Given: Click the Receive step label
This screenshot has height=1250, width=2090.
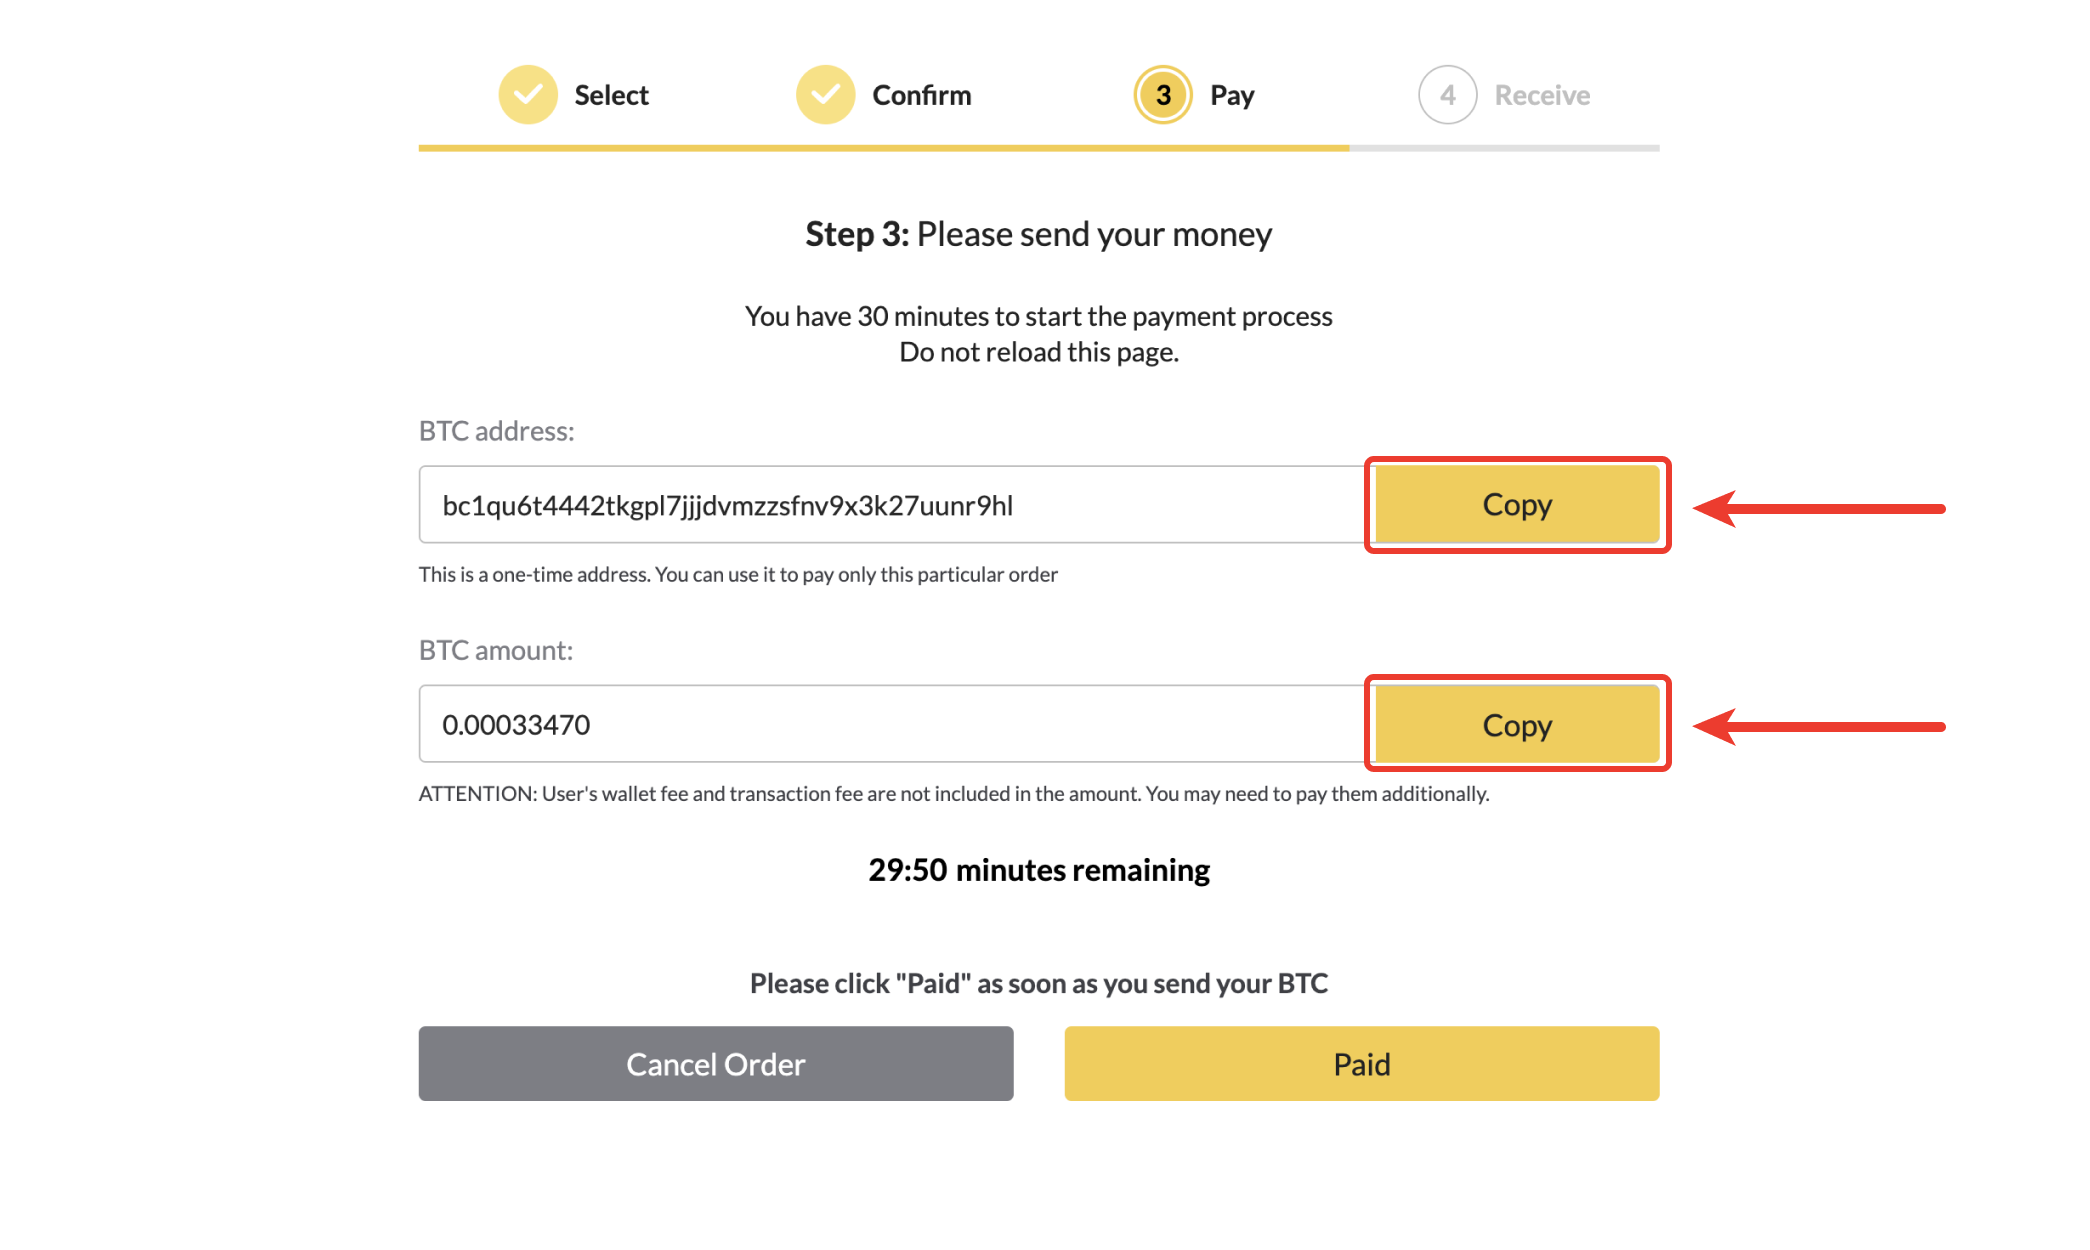Looking at the screenshot, I should coord(1541,95).
